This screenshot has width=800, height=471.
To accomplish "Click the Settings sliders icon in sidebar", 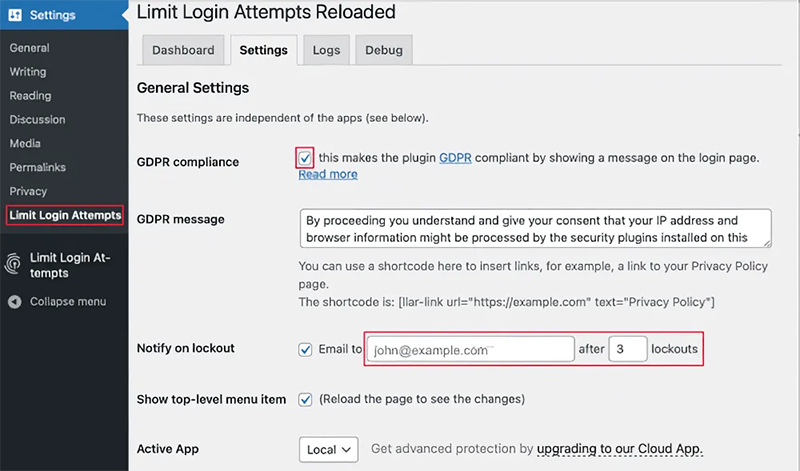I will 15,15.
